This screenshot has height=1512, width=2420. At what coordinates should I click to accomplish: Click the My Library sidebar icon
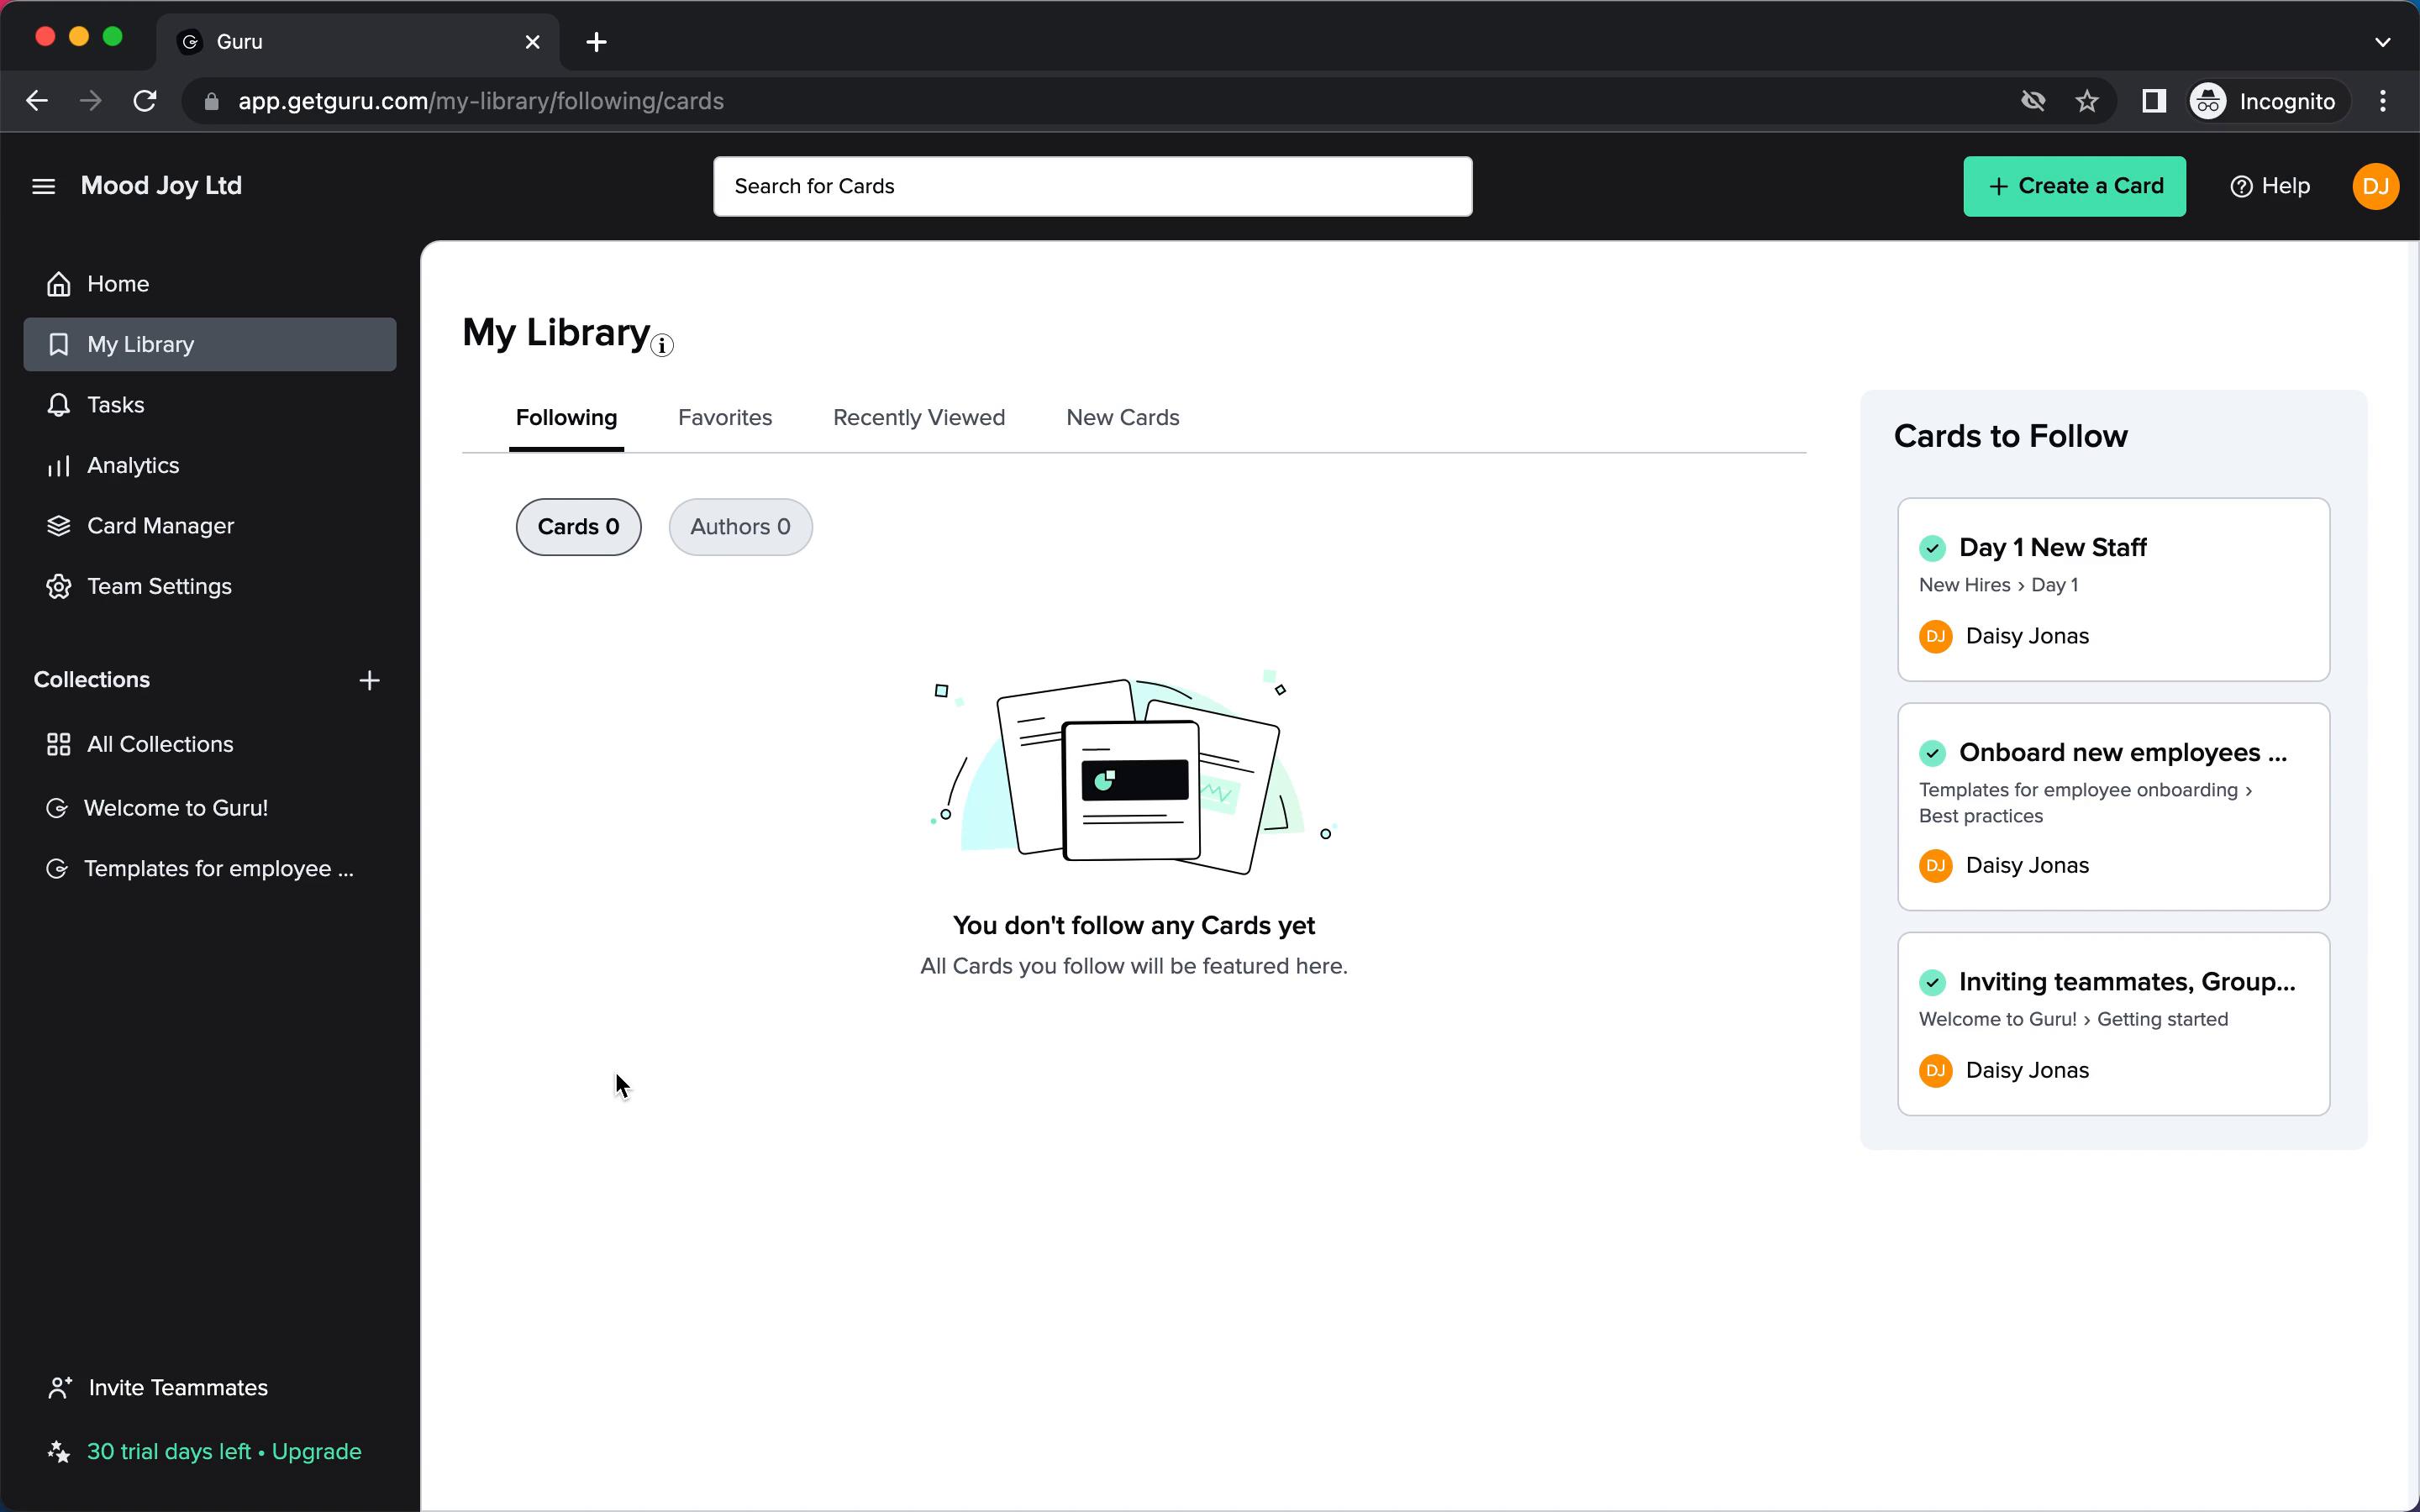57,344
